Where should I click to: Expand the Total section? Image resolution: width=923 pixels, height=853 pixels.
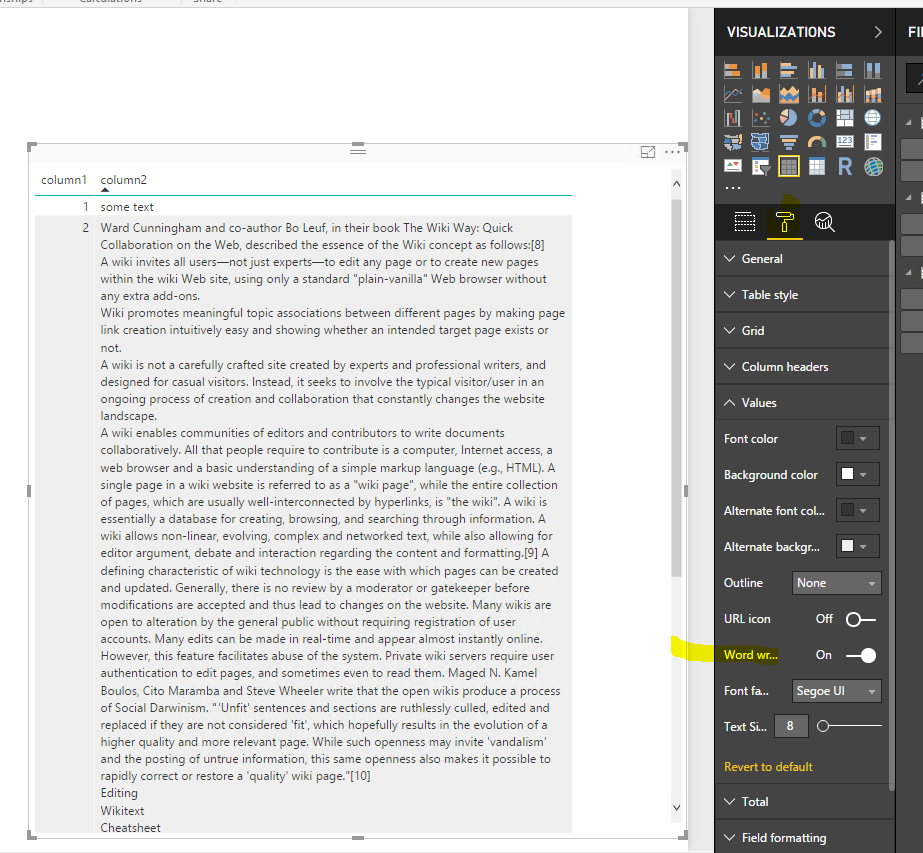(x=804, y=801)
